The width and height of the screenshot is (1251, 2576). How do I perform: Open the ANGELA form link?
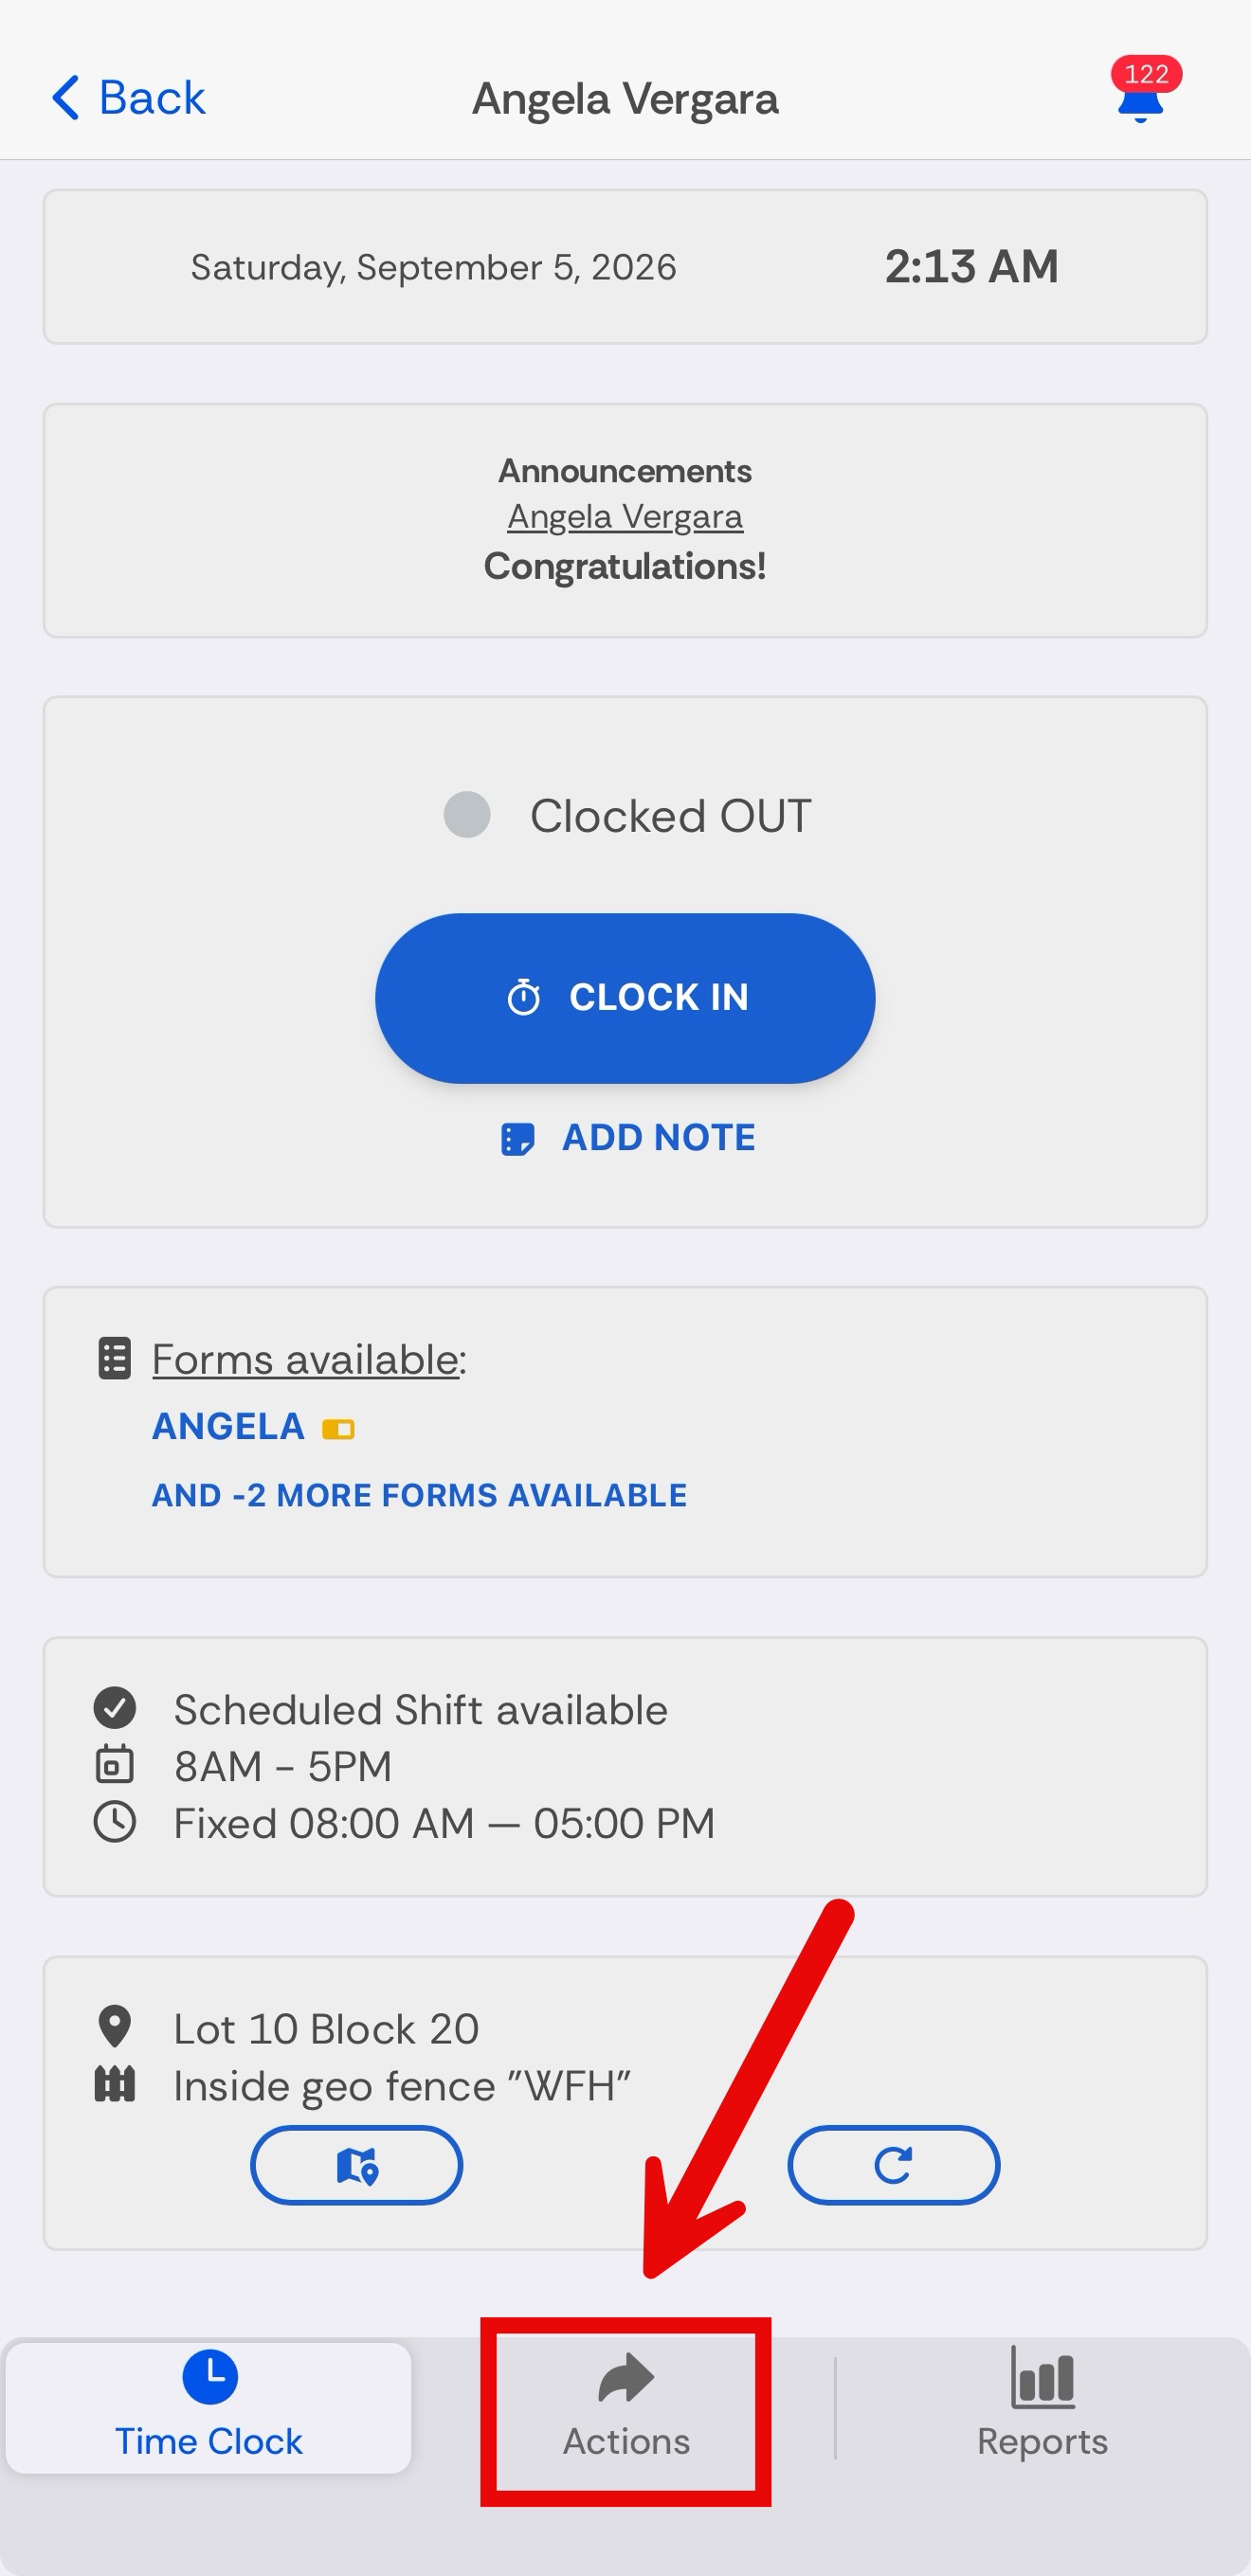pos(228,1427)
